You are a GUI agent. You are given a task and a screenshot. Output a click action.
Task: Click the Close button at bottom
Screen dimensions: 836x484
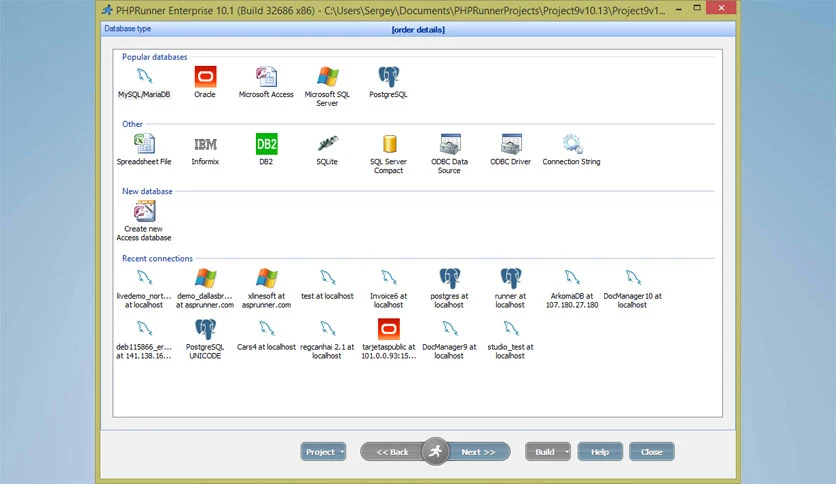[x=652, y=452]
